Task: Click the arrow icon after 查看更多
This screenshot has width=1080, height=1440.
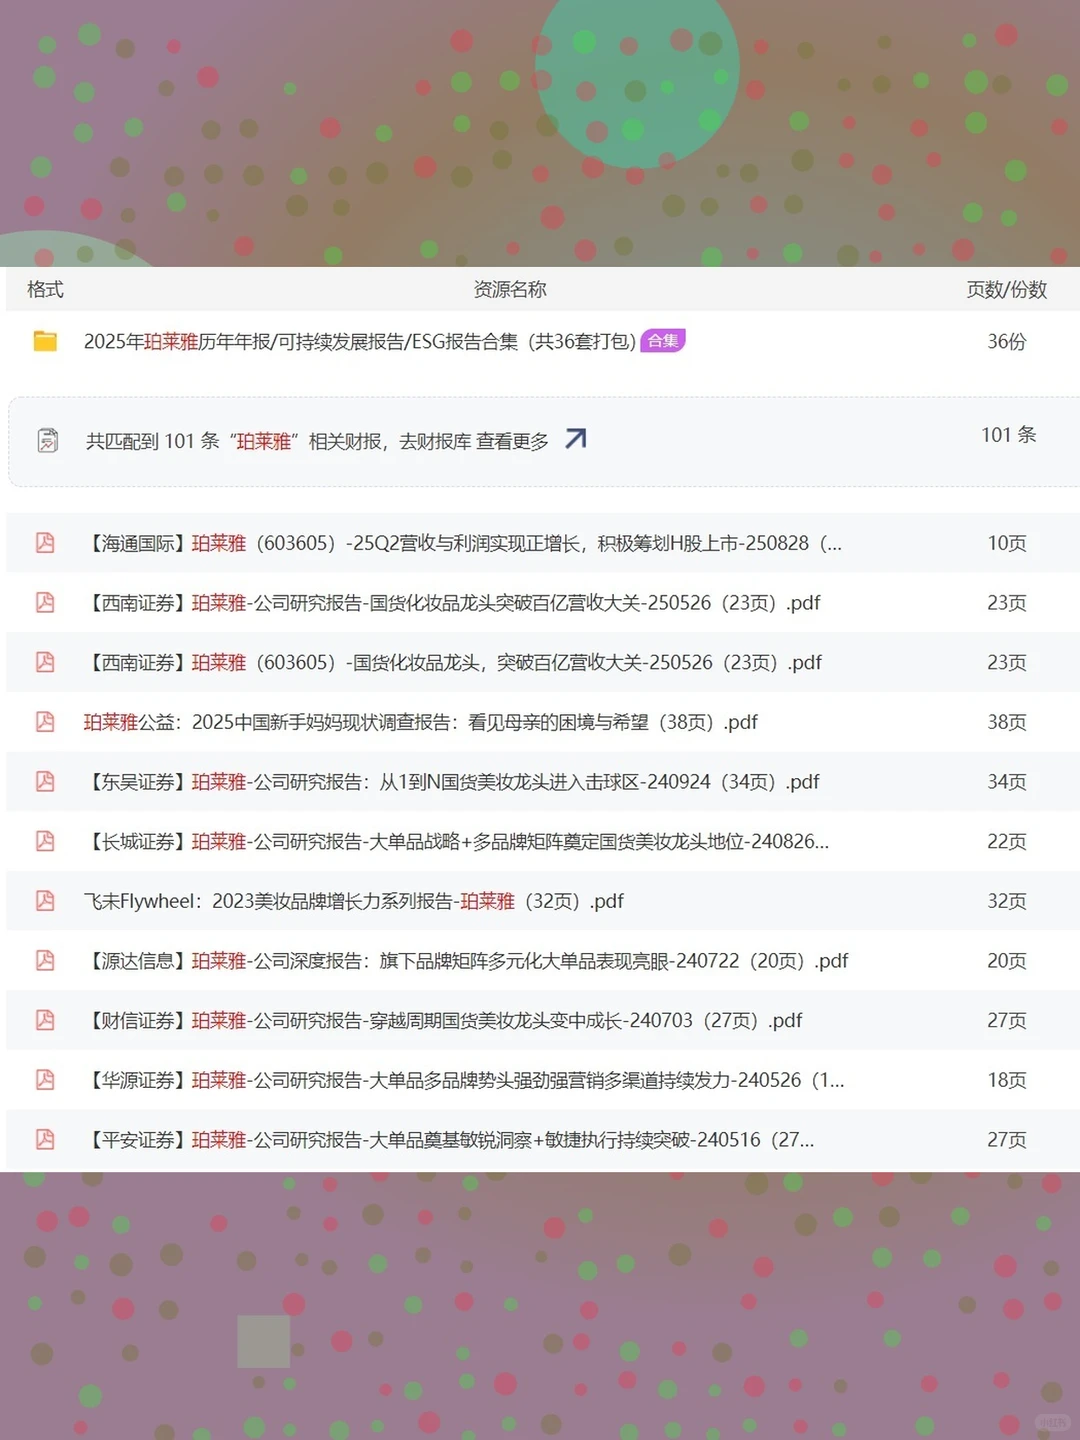Action: 575,439
